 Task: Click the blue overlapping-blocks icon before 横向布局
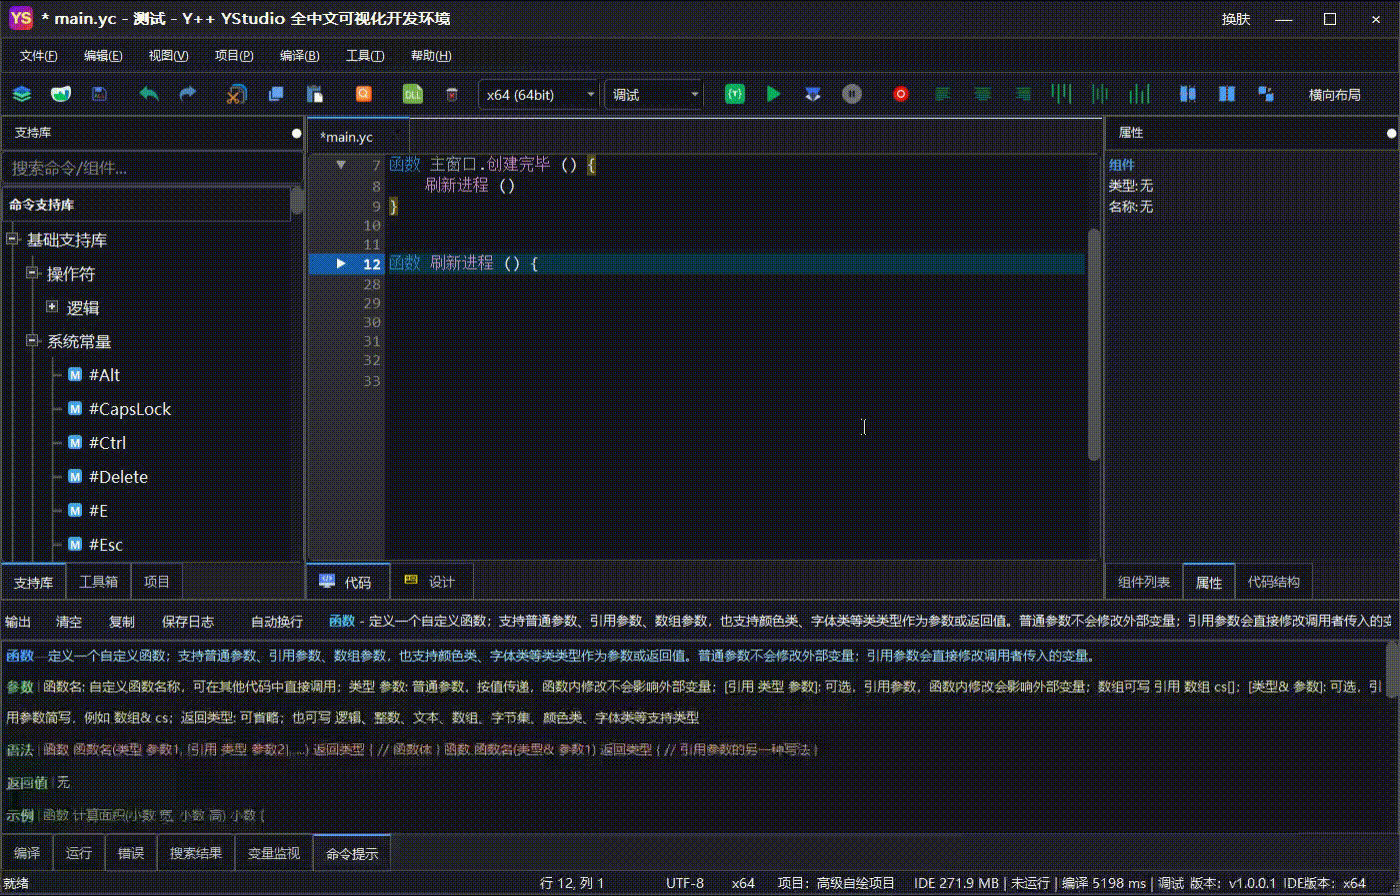coord(1266,94)
